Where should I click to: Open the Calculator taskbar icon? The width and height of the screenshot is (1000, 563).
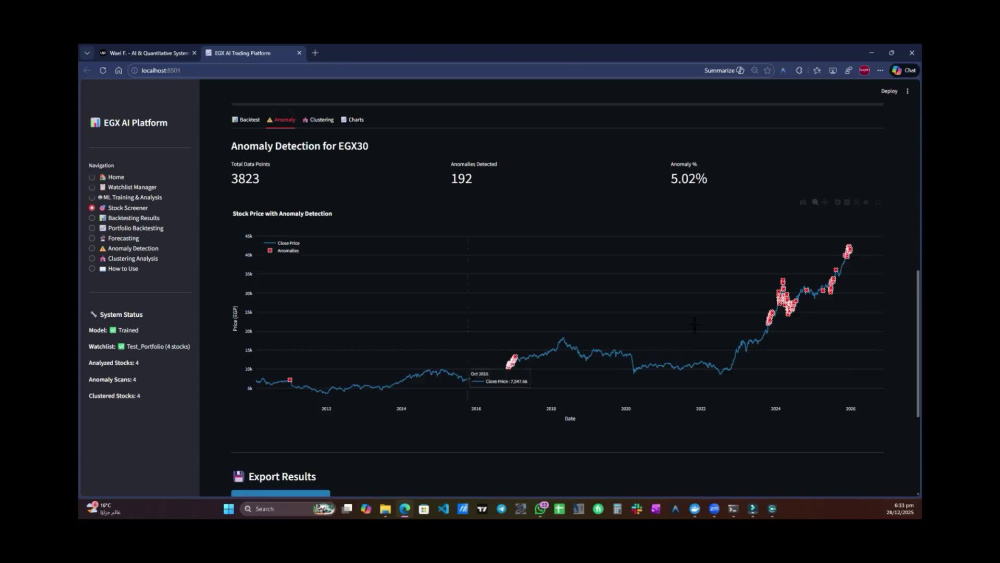coord(617,509)
